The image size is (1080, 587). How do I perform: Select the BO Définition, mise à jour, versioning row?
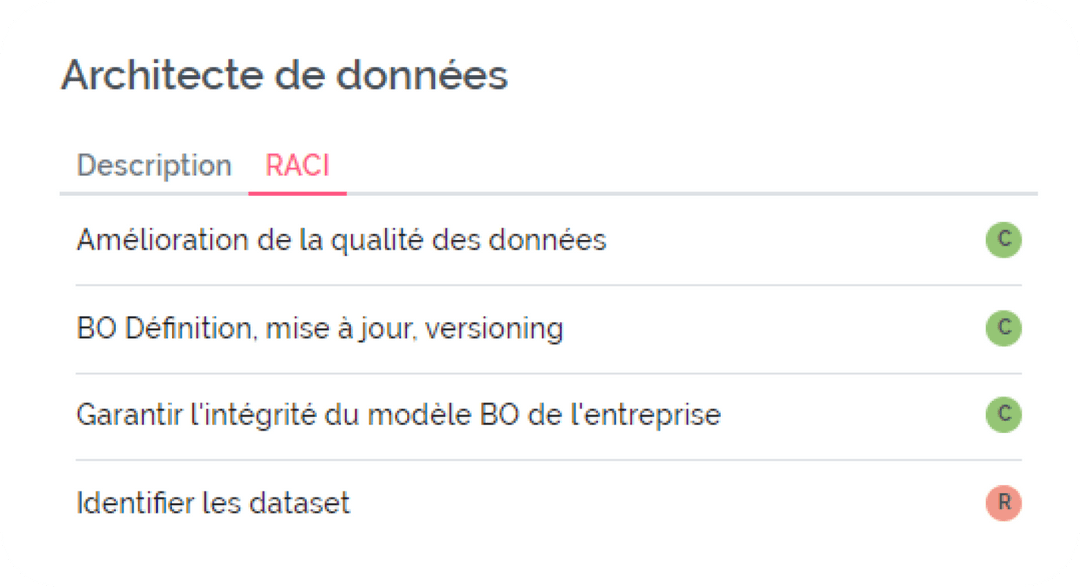(321, 328)
